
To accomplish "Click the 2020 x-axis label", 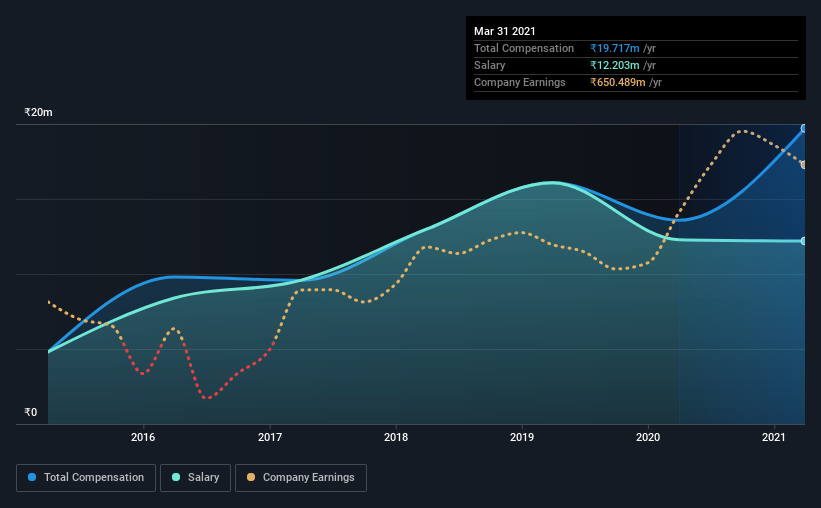I will [648, 437].
